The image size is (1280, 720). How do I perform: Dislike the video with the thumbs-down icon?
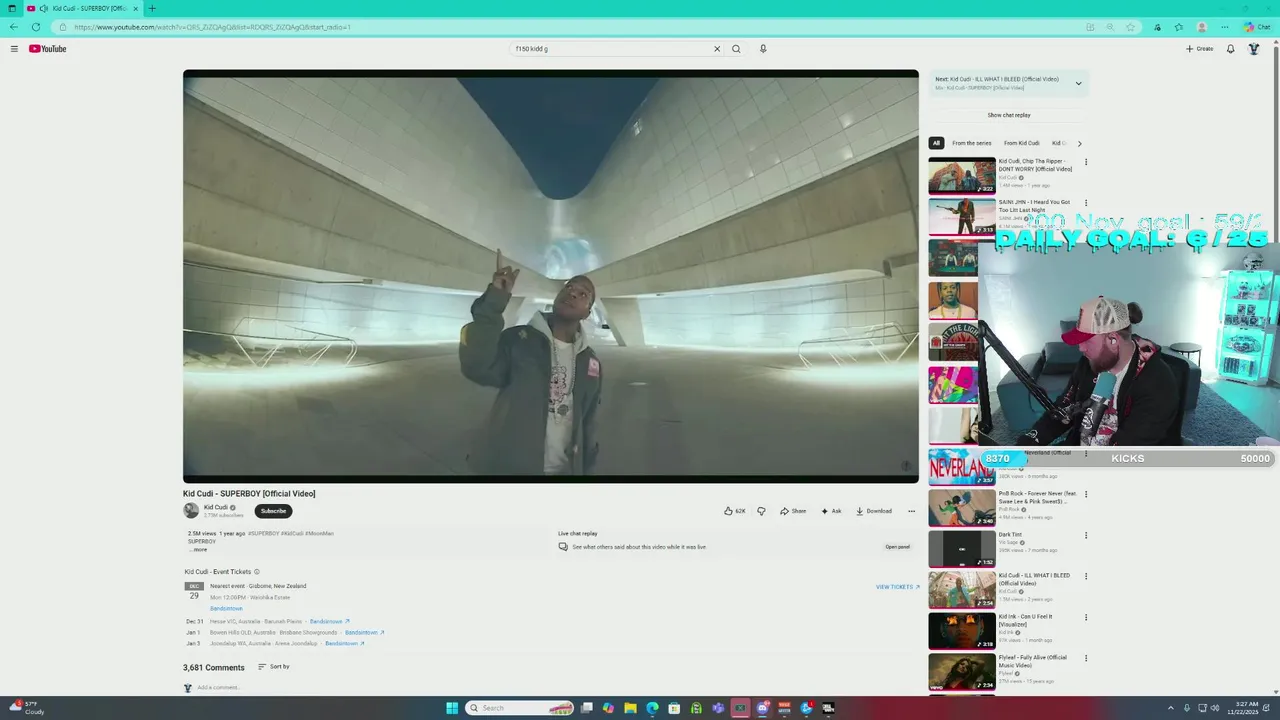point(761,511)
